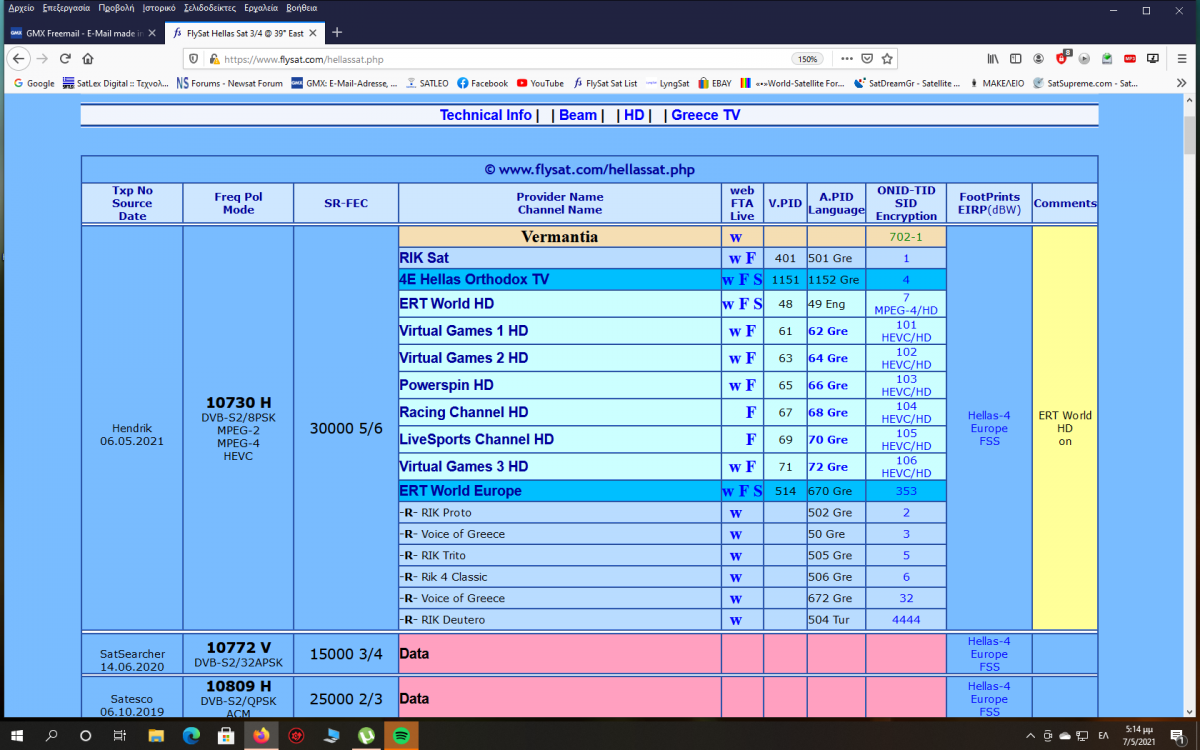Viewport: 1200px width, 750px height.
Task: Open Google bookmark
Action: click(34, 83)
